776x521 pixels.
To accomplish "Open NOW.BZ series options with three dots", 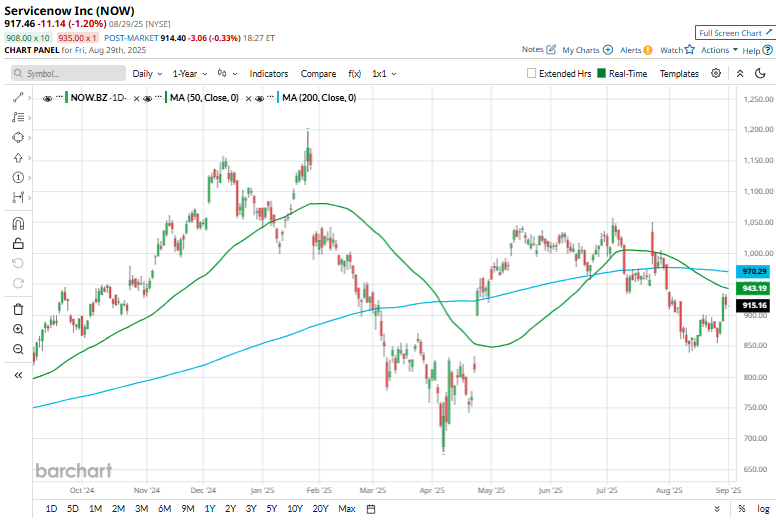I will tap(59, 97).
